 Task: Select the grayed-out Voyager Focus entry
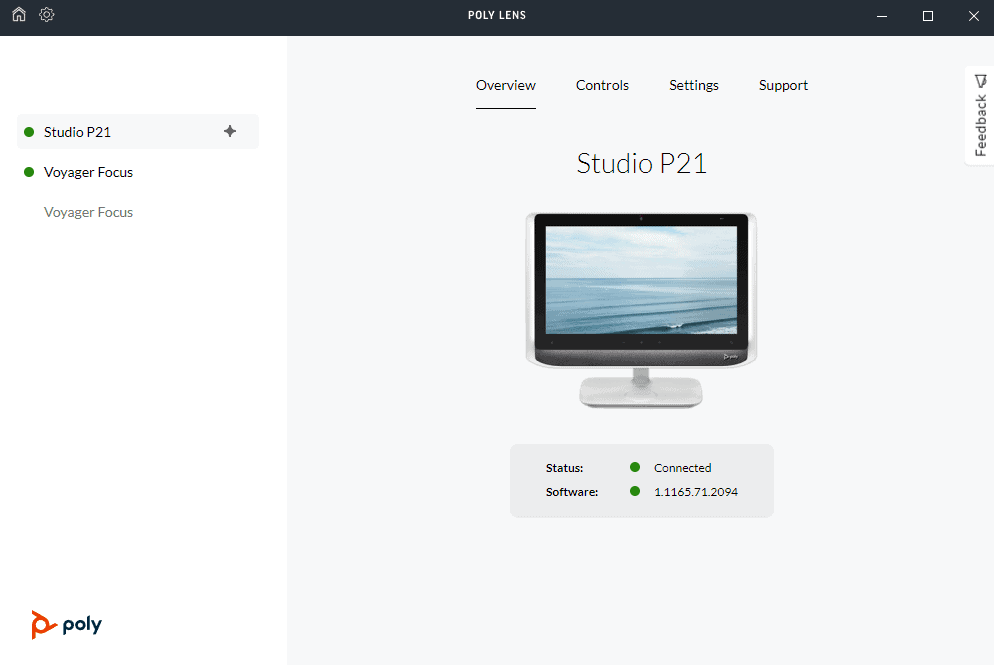click(x=88, y=212)
